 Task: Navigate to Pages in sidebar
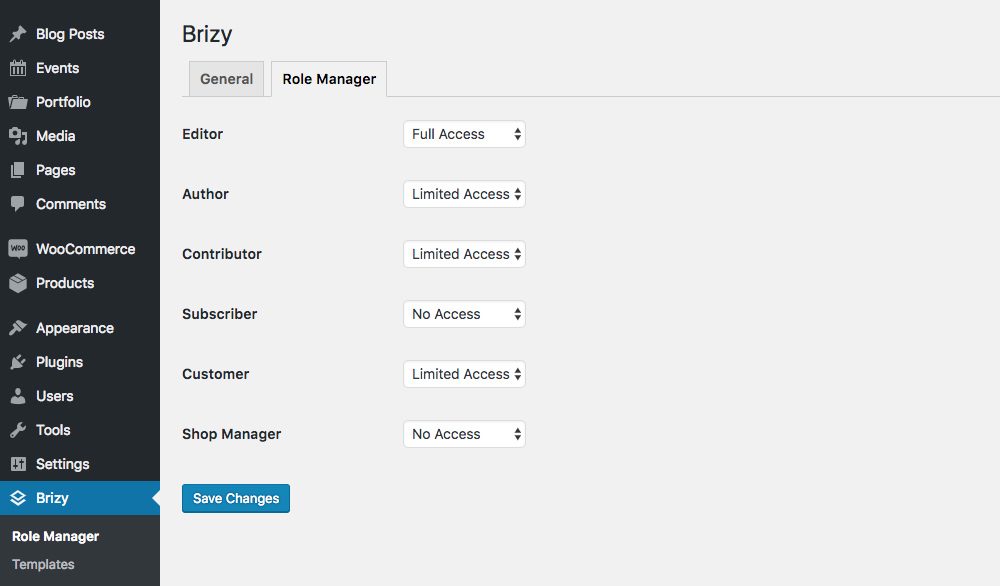pos(80,170)
